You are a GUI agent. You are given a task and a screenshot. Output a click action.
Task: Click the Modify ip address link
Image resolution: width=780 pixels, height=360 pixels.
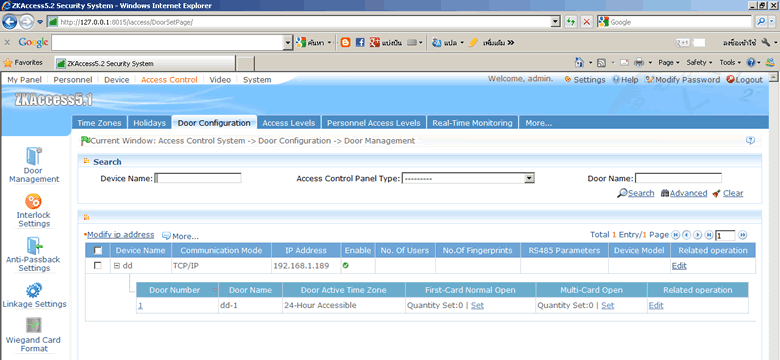coord(120,235)
